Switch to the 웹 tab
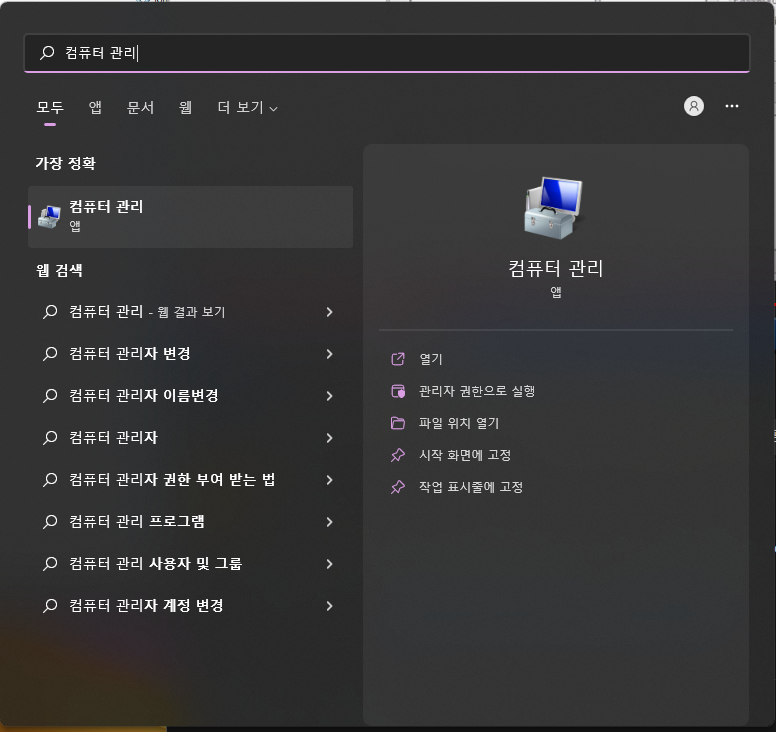The height and width of the screenshot is (732, 776). [186, 107]
